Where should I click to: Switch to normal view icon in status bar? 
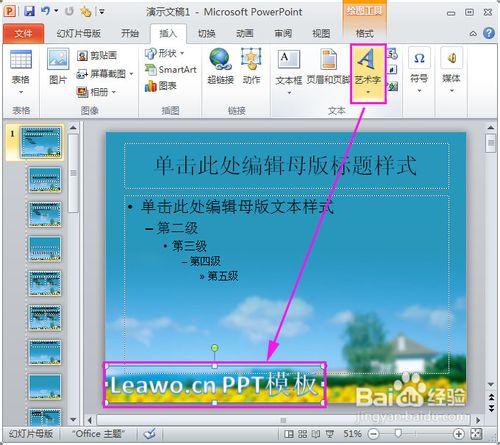point(289,434)
